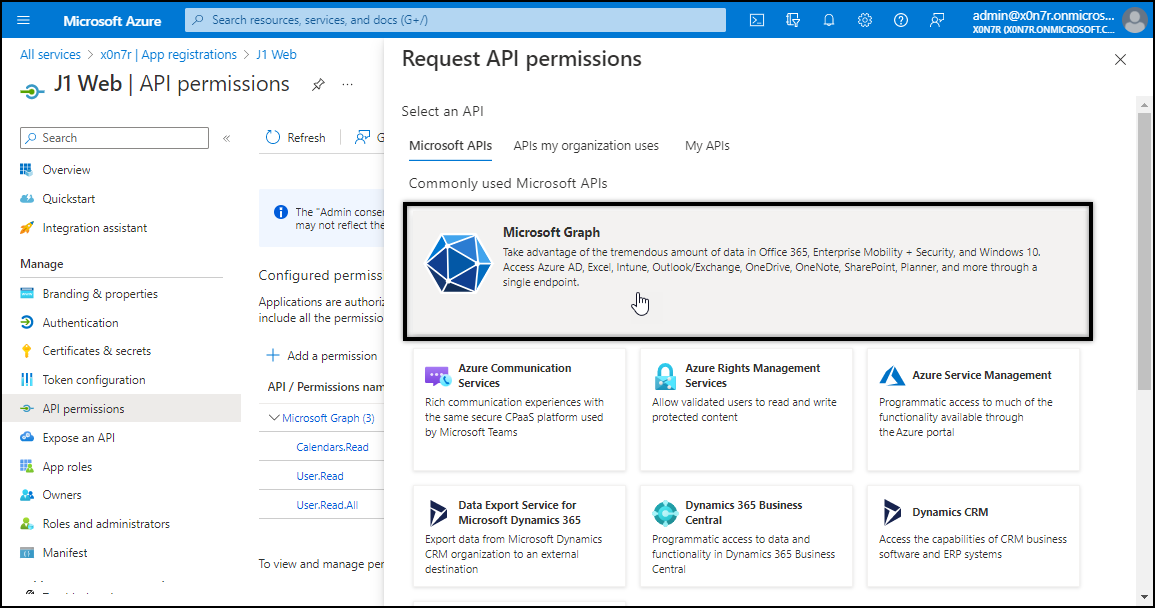Image resolution: width=1155 pixels, height=608 pixels.
Task: Open the Calendars.Read permission link
Action: pyautogui.click(x=332, y=447)
